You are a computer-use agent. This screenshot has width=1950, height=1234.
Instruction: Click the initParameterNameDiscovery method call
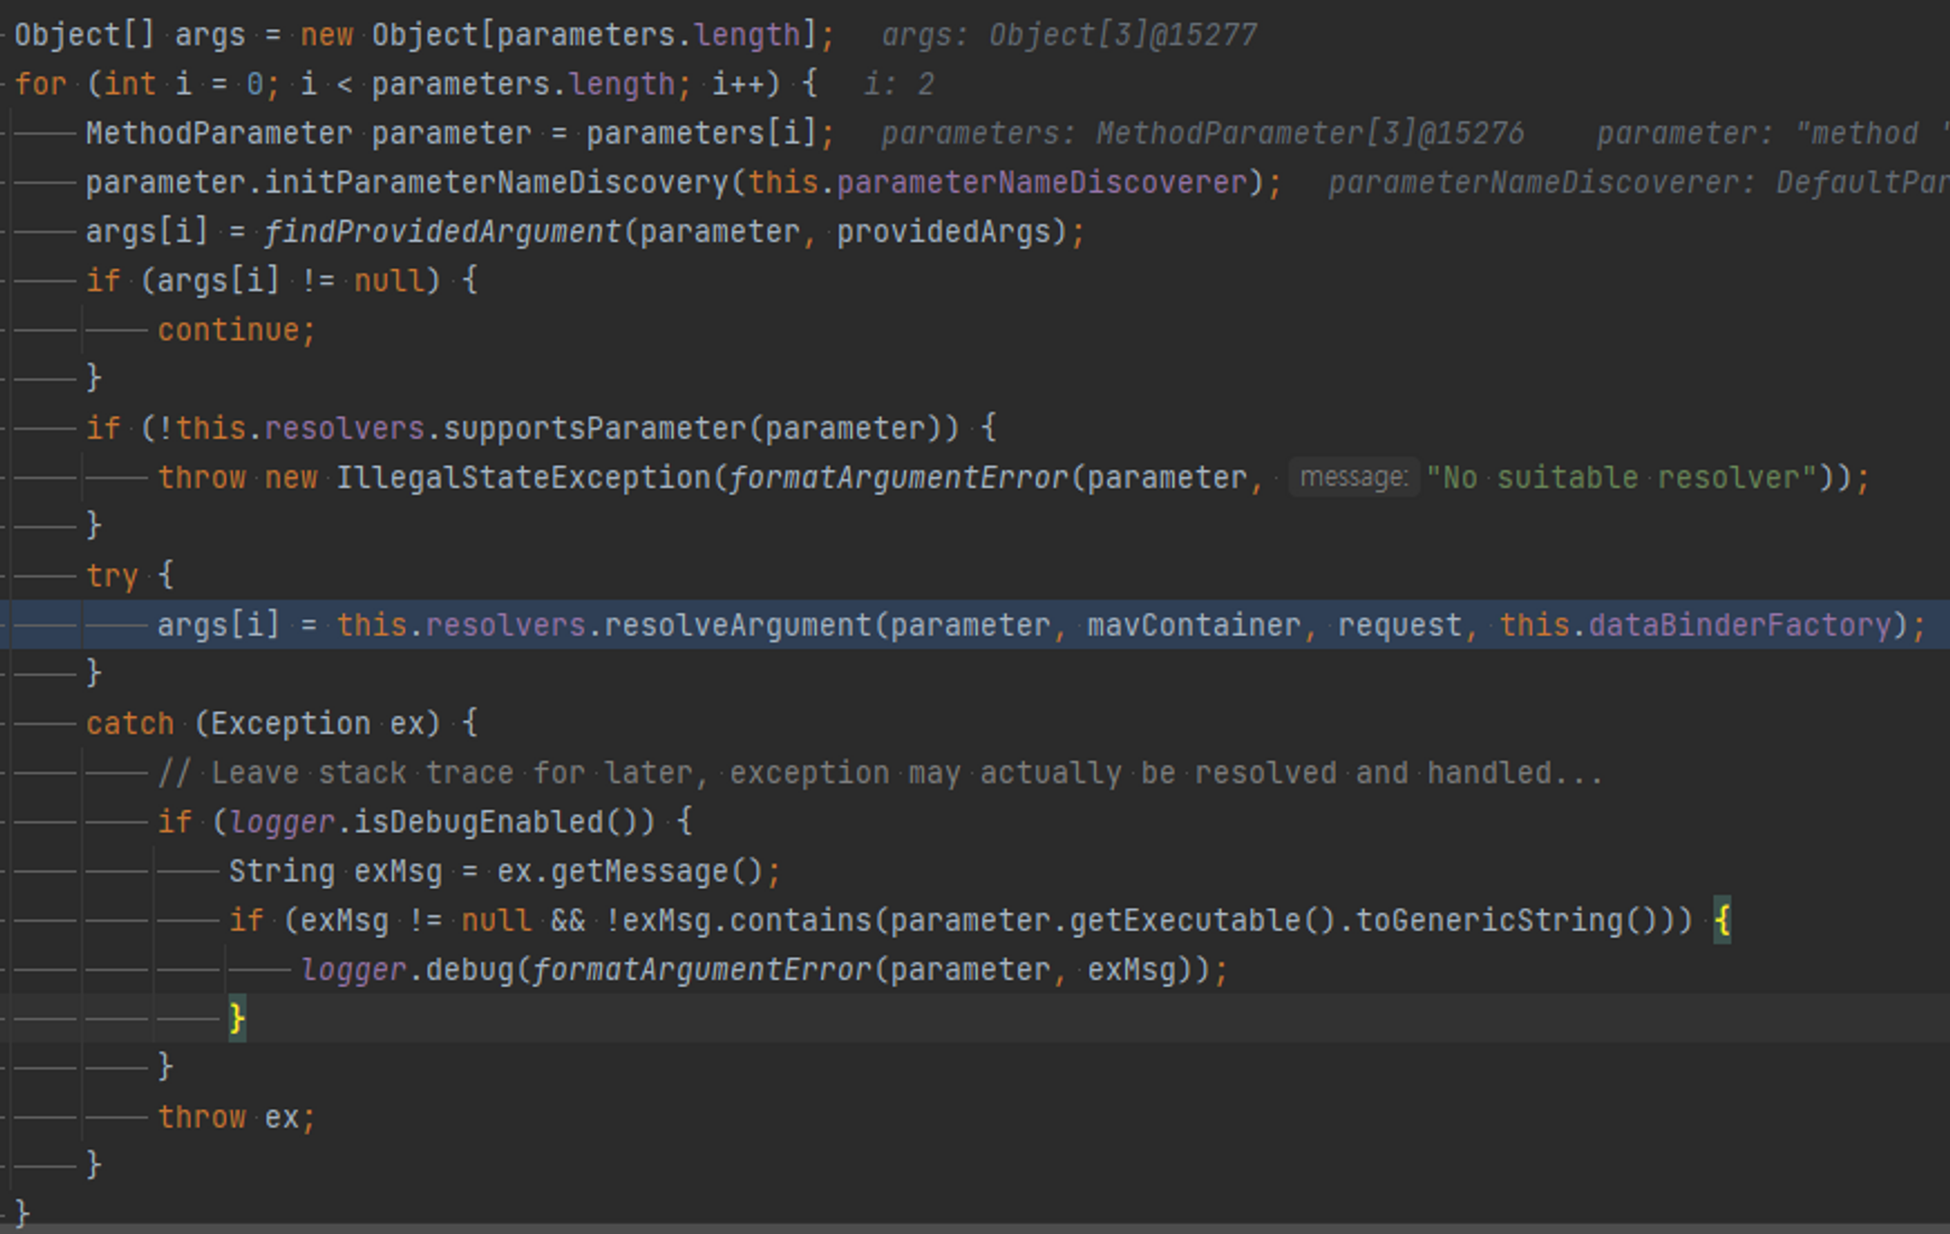[496, 183]
